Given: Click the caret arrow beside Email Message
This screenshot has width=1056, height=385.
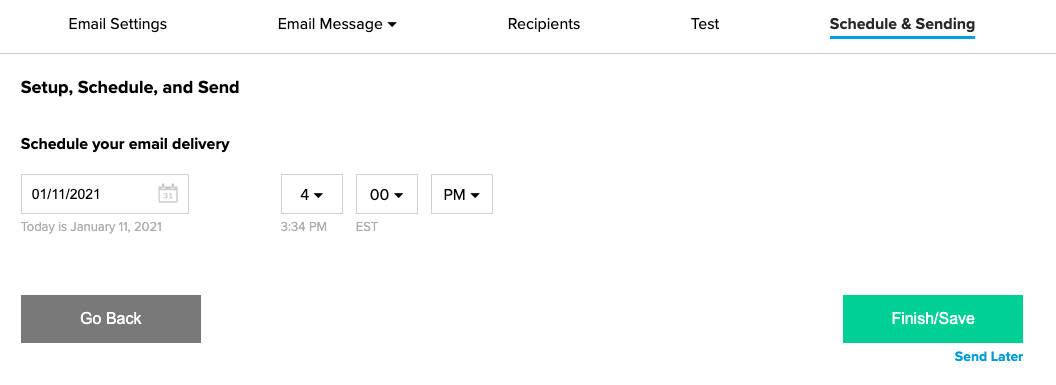Looking at the screenshot, I should click(392, 25).
